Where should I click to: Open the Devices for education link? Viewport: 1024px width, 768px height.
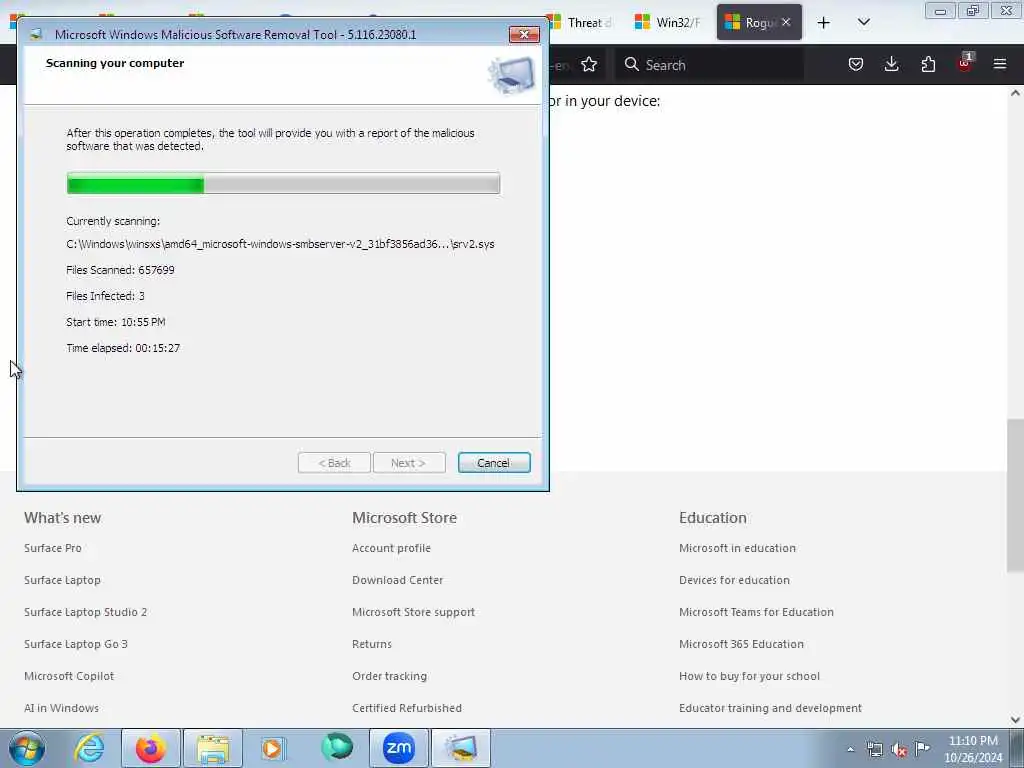[x=734, y=580]
